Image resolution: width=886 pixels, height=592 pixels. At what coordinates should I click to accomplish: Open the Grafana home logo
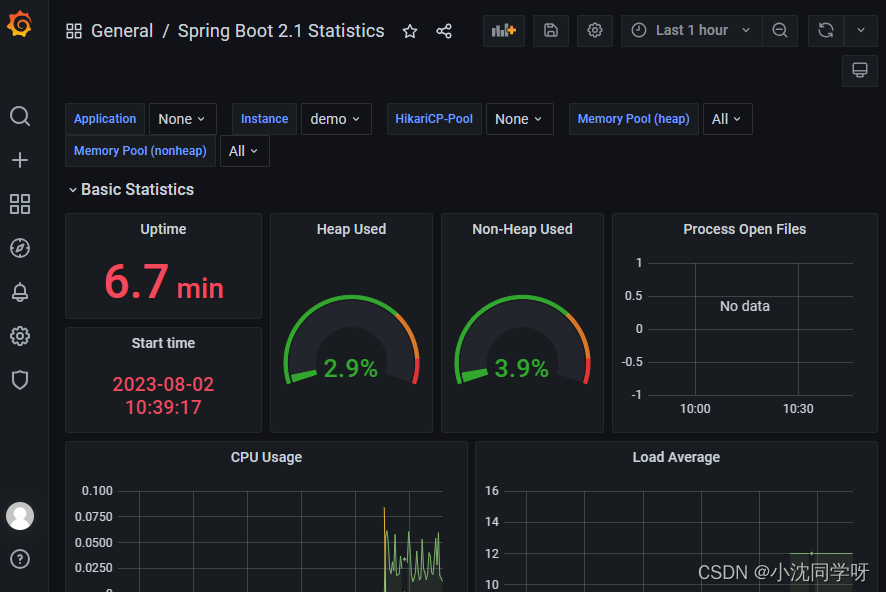pos(20,24)
